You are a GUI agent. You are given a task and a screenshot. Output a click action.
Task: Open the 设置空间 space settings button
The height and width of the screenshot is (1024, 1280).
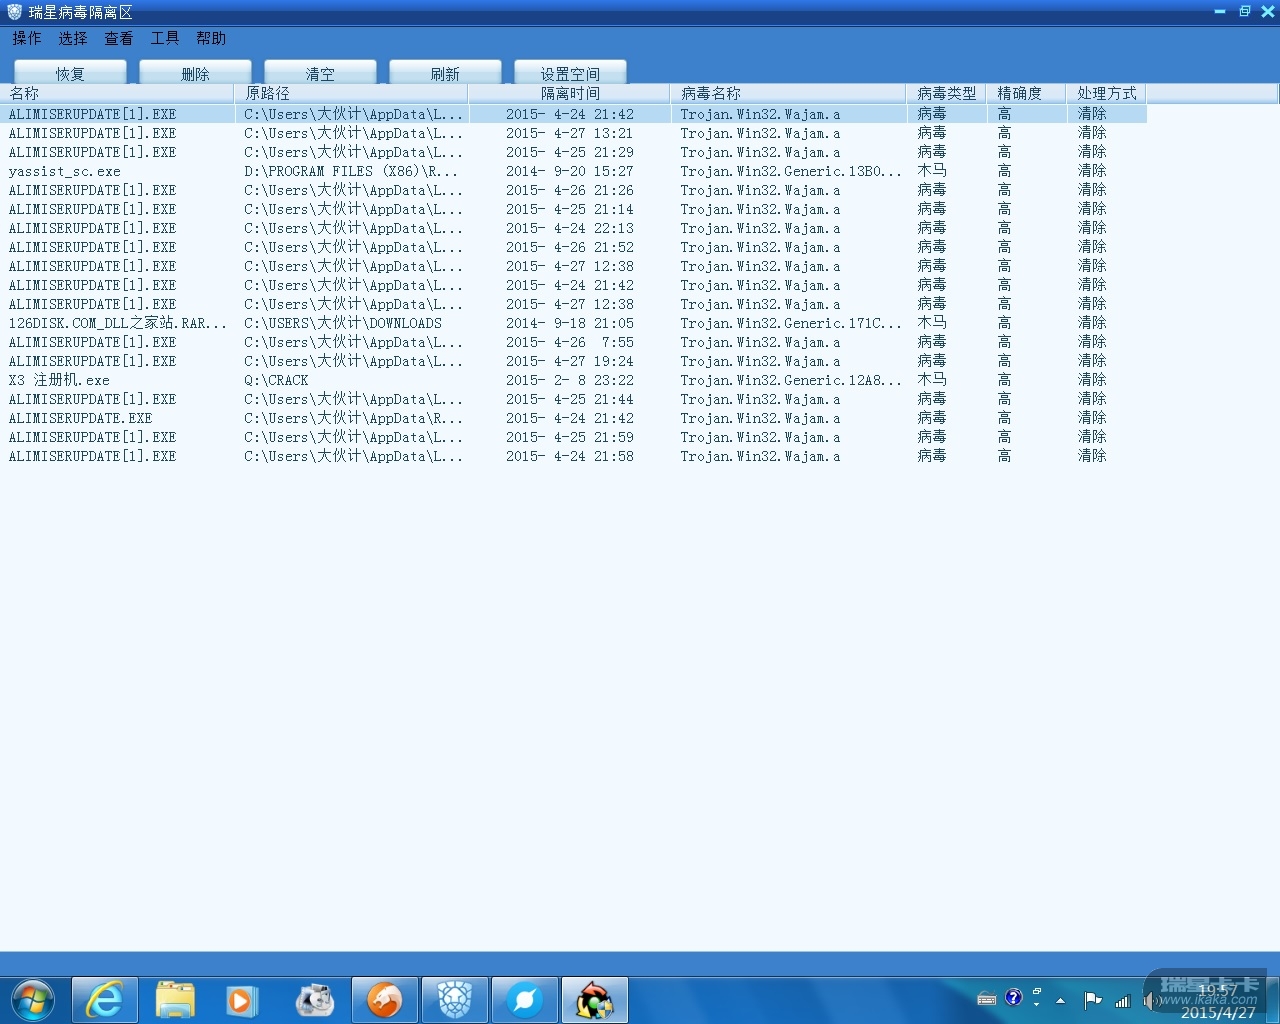click(x=570, y=73)
